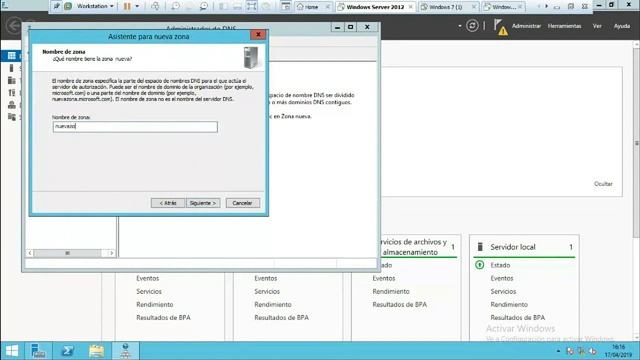Click the network tray icon

(x=581, y=351)
